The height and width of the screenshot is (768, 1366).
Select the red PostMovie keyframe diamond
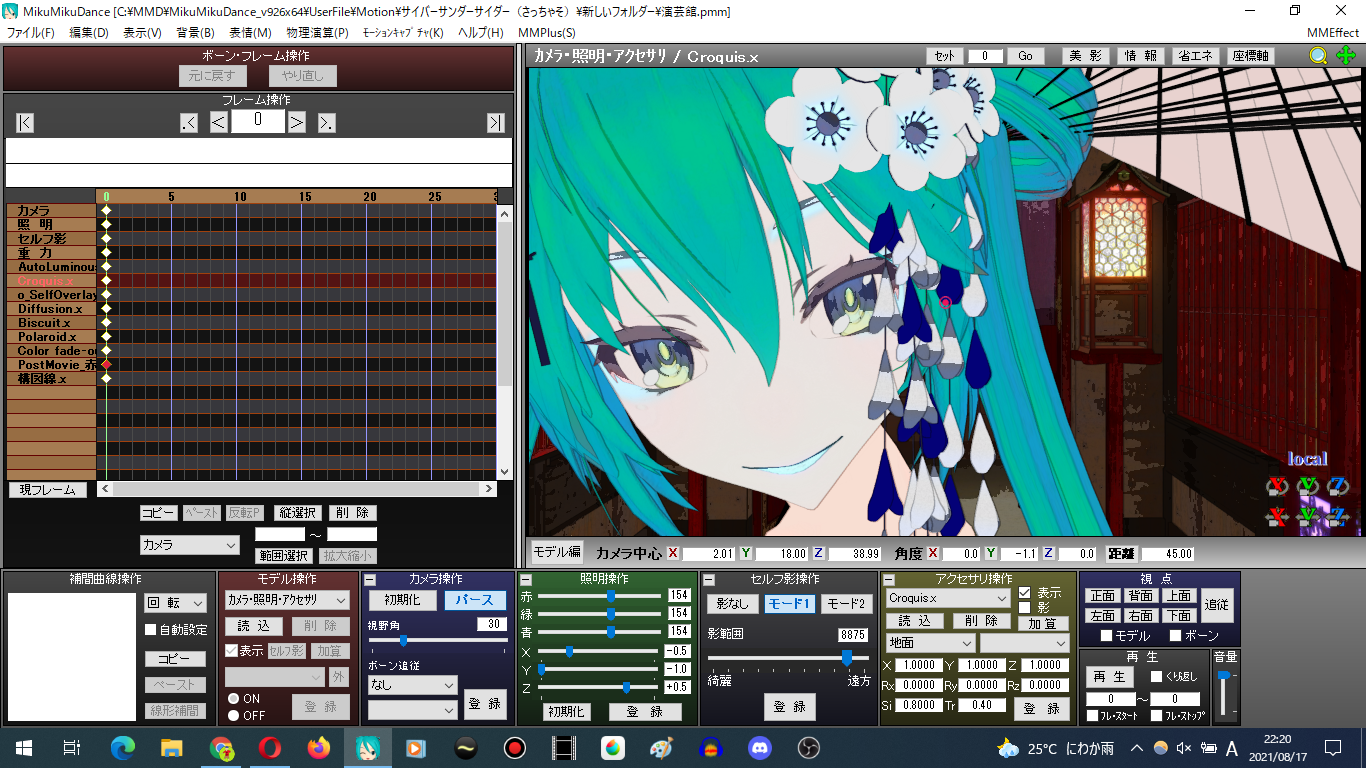(x=106, y=365)
